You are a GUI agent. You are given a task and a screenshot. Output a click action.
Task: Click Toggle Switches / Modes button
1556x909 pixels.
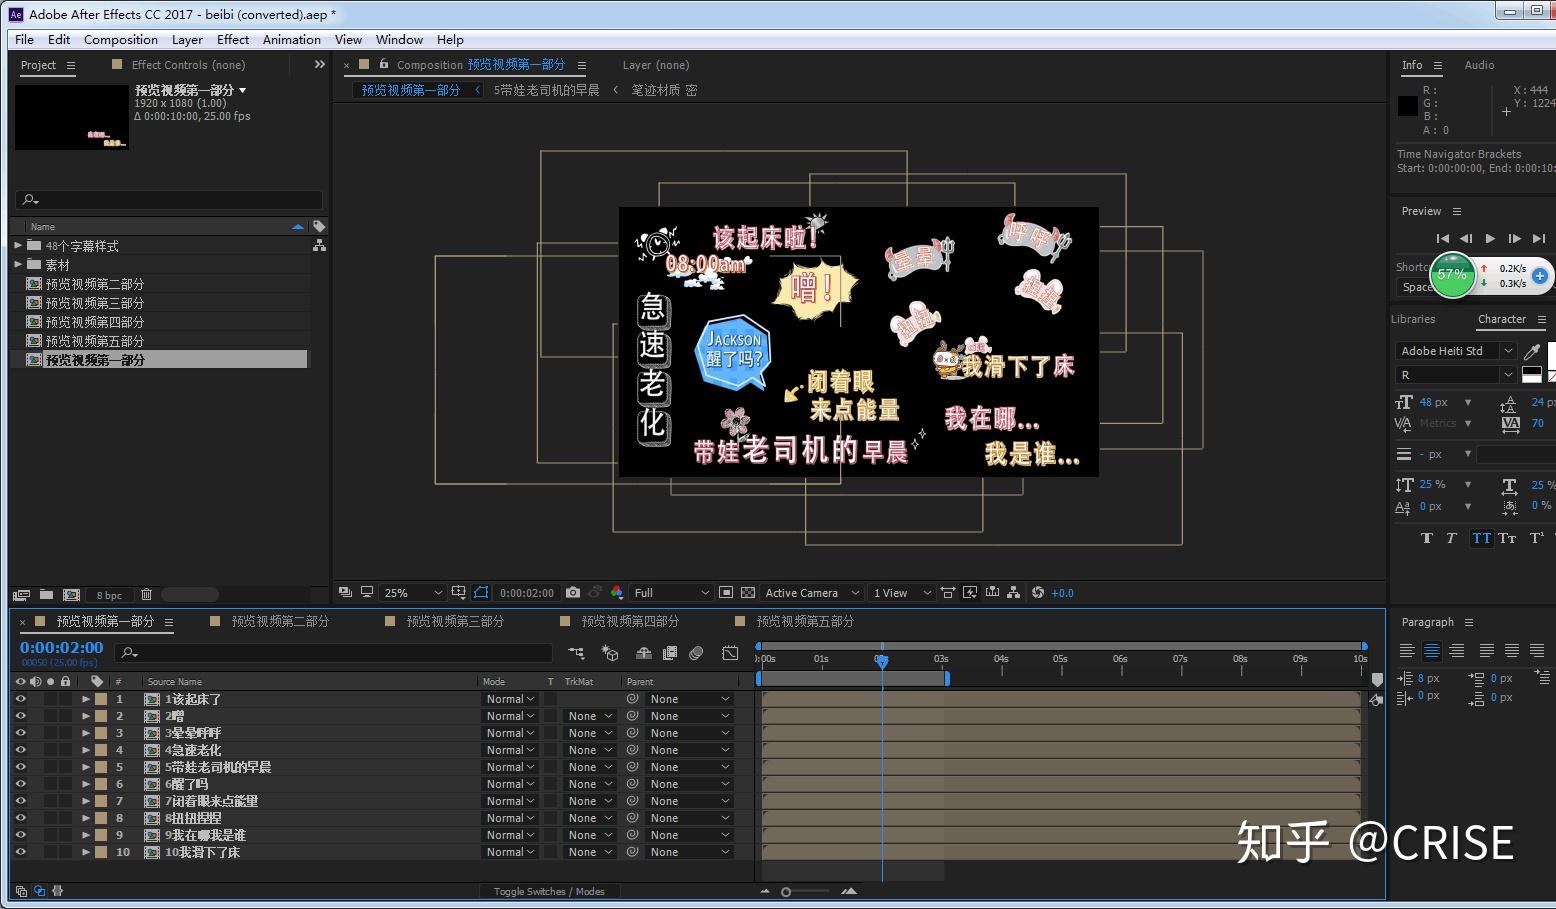(x=549, y=891)
